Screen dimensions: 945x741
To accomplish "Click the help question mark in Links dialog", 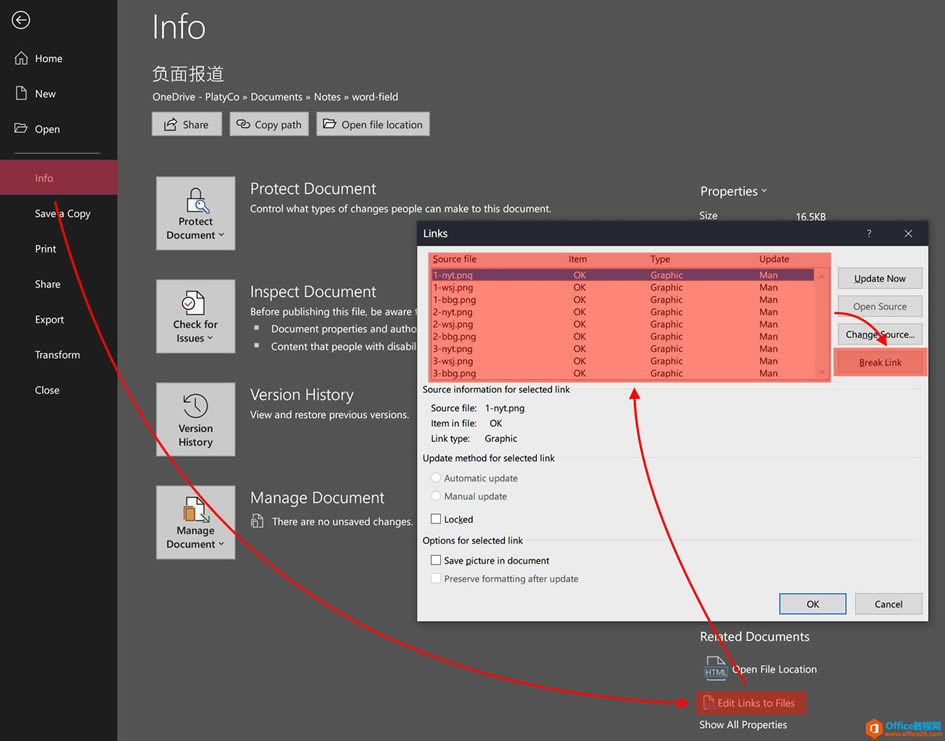I will [x=868, y=233].
